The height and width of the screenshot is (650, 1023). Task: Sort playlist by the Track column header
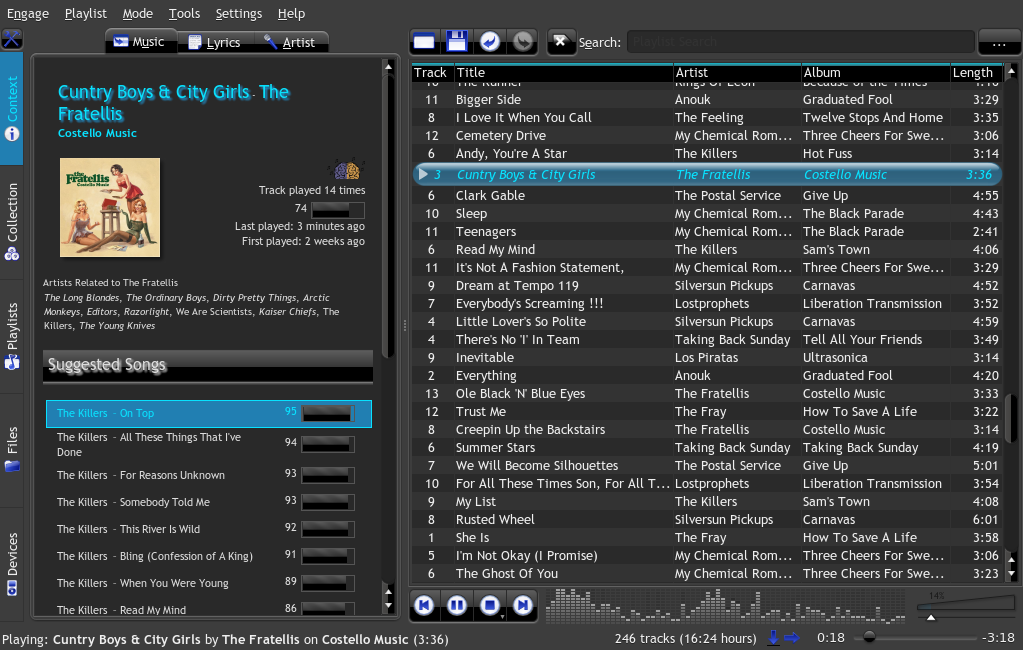point(432,72)
